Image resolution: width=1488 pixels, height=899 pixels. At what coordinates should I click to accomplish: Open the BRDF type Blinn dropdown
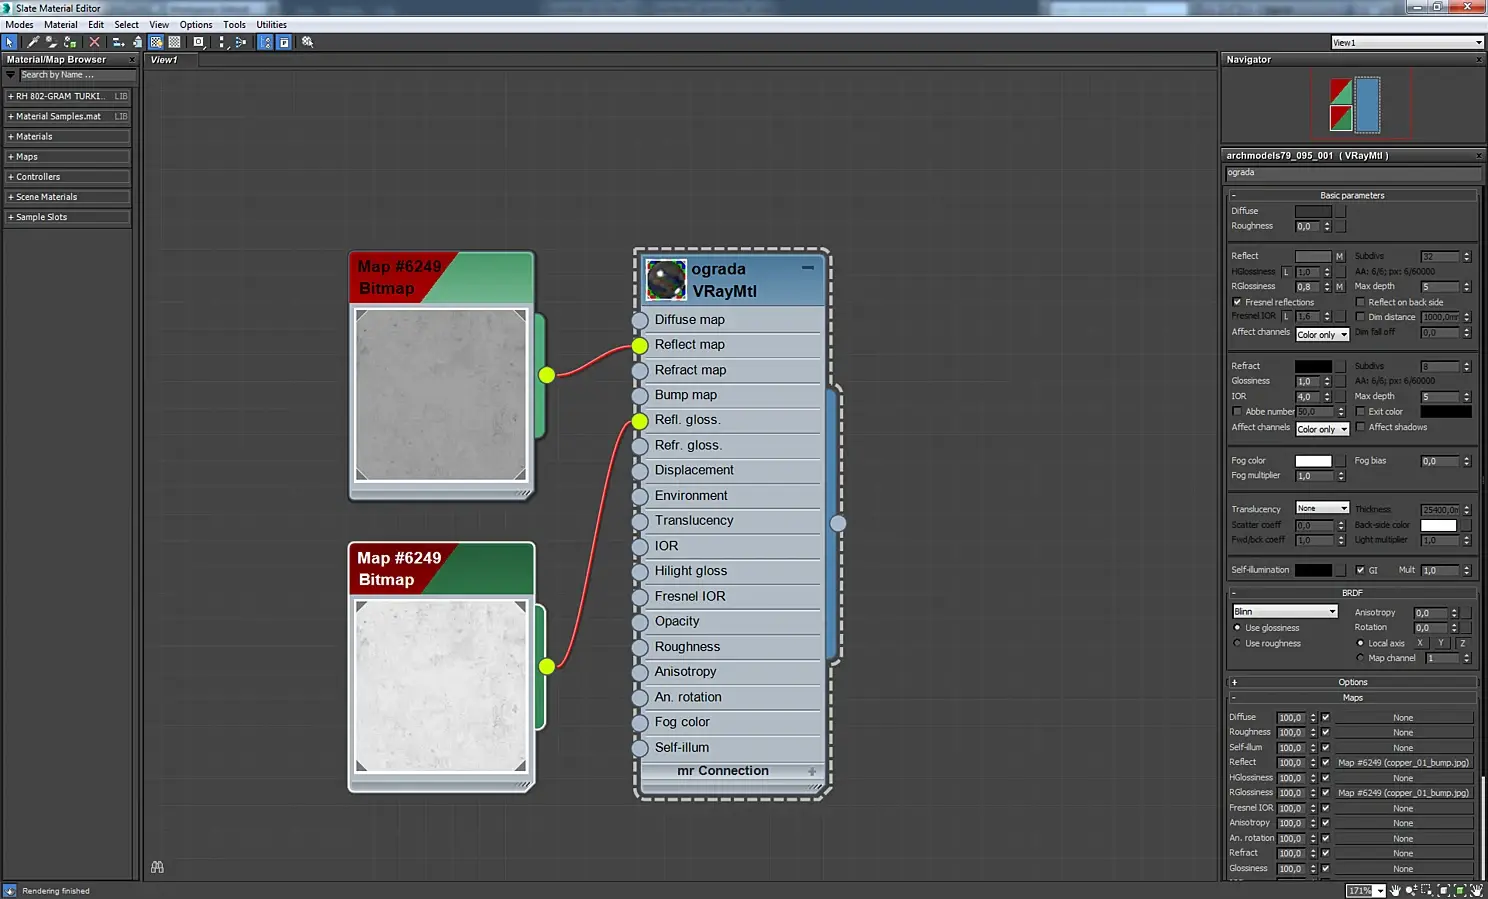pyautogui.click(x=1284, y=612)
